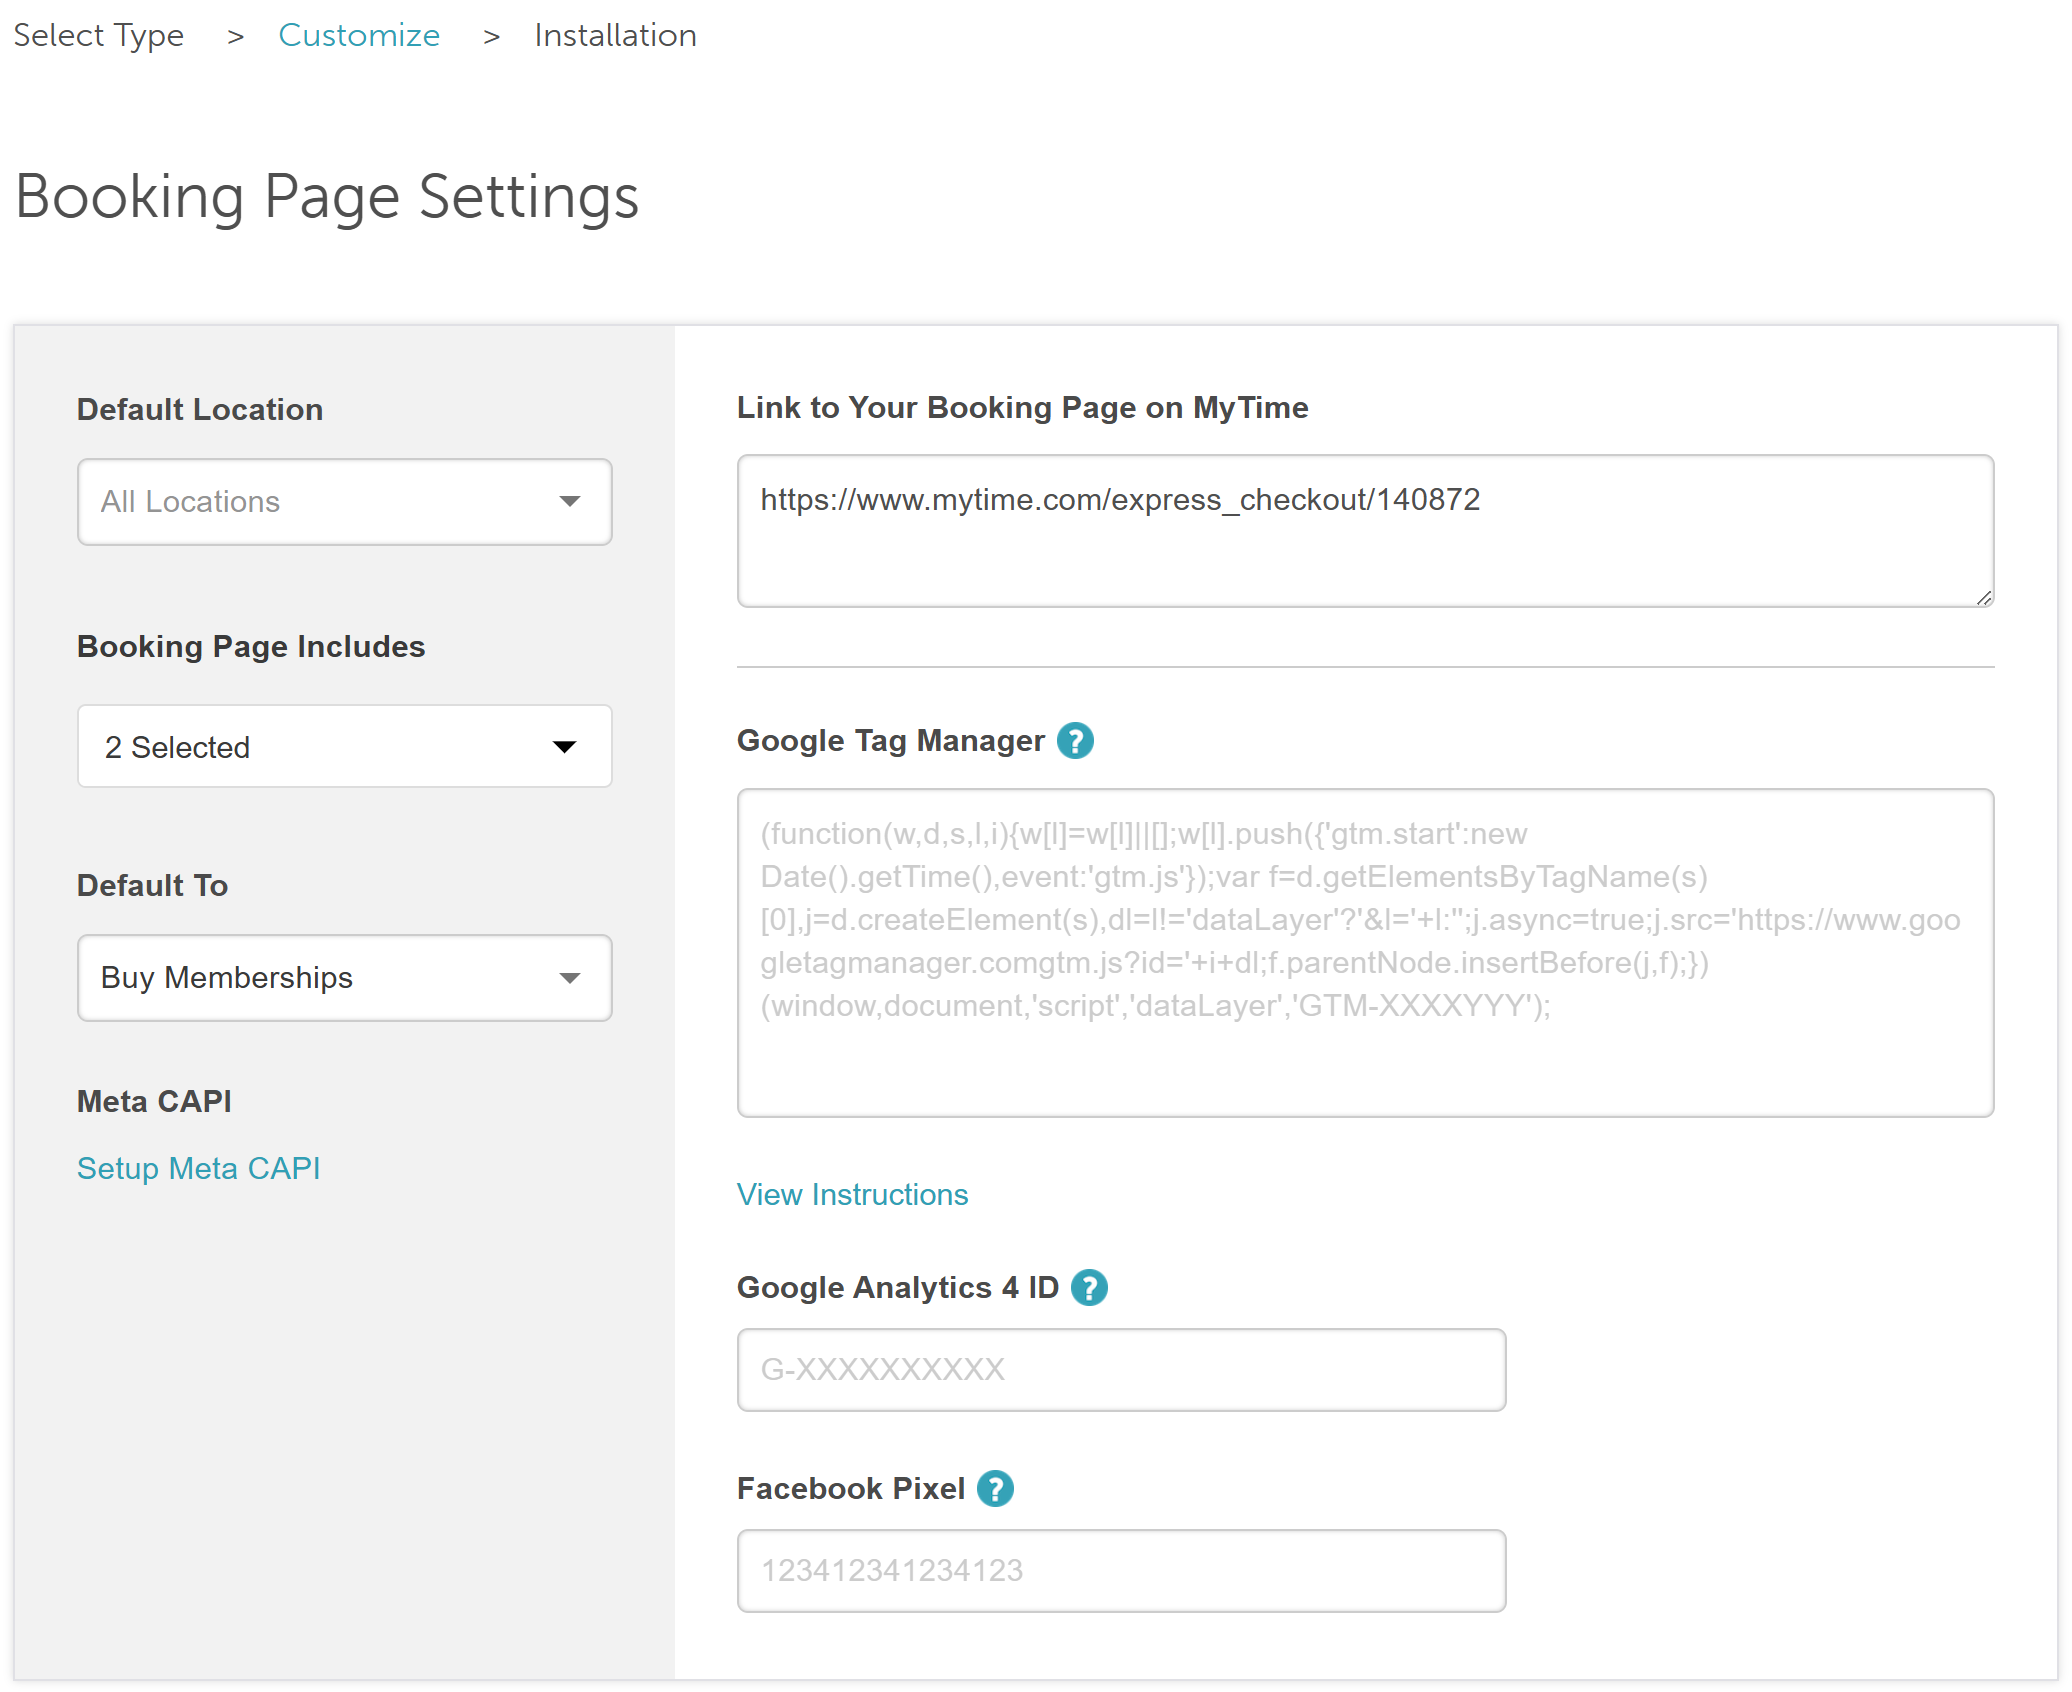Focus the Google Tag Manager code textarea

[x=1364, y=952]
